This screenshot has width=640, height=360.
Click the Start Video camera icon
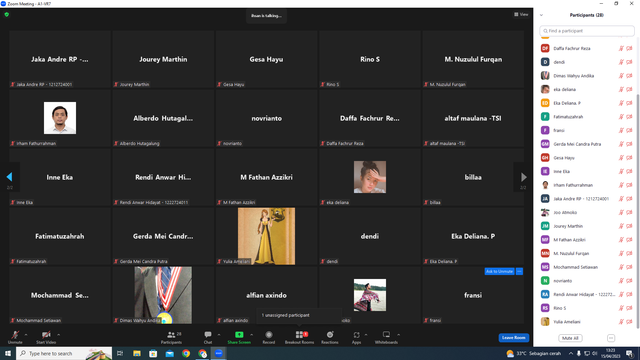click(x=46, y=335)
